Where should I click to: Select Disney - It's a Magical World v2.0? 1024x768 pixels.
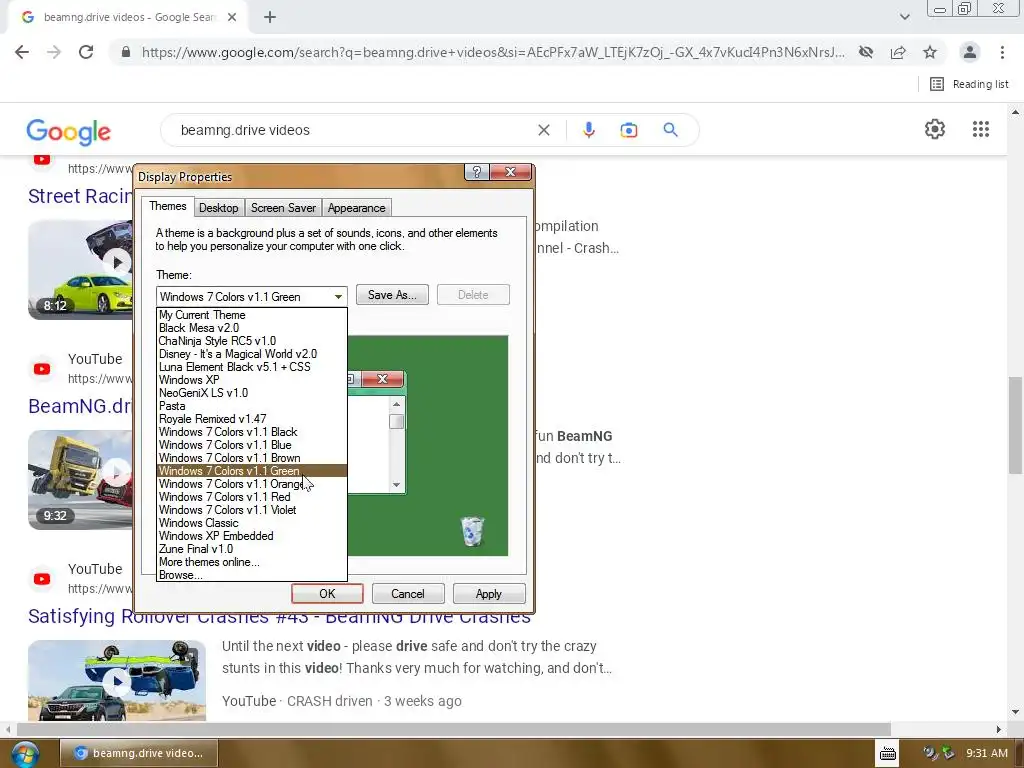pos(251,354)
